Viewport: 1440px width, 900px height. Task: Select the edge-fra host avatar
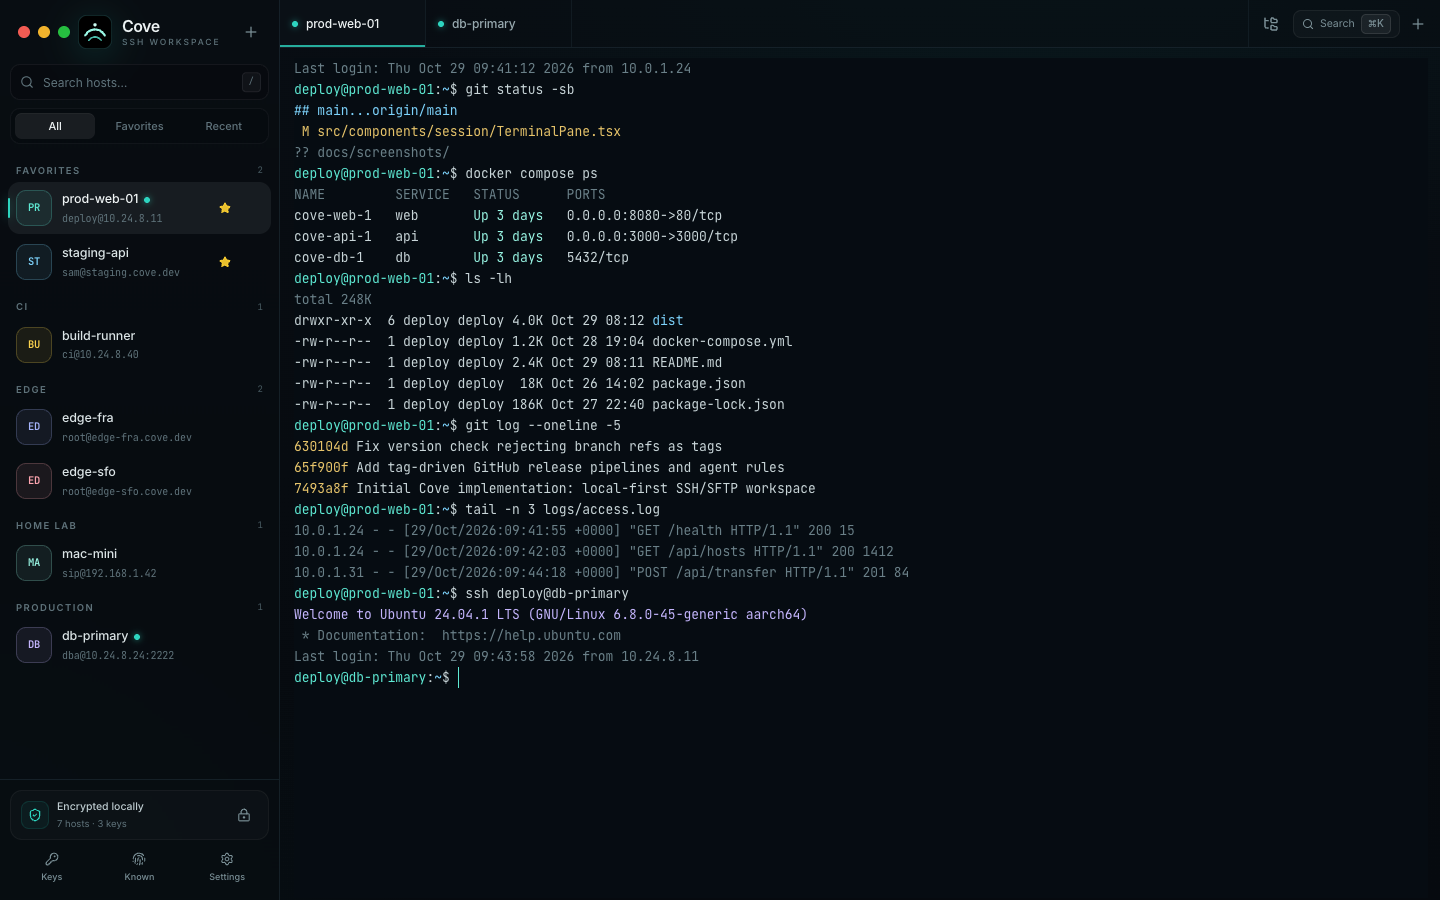point(34,427)
